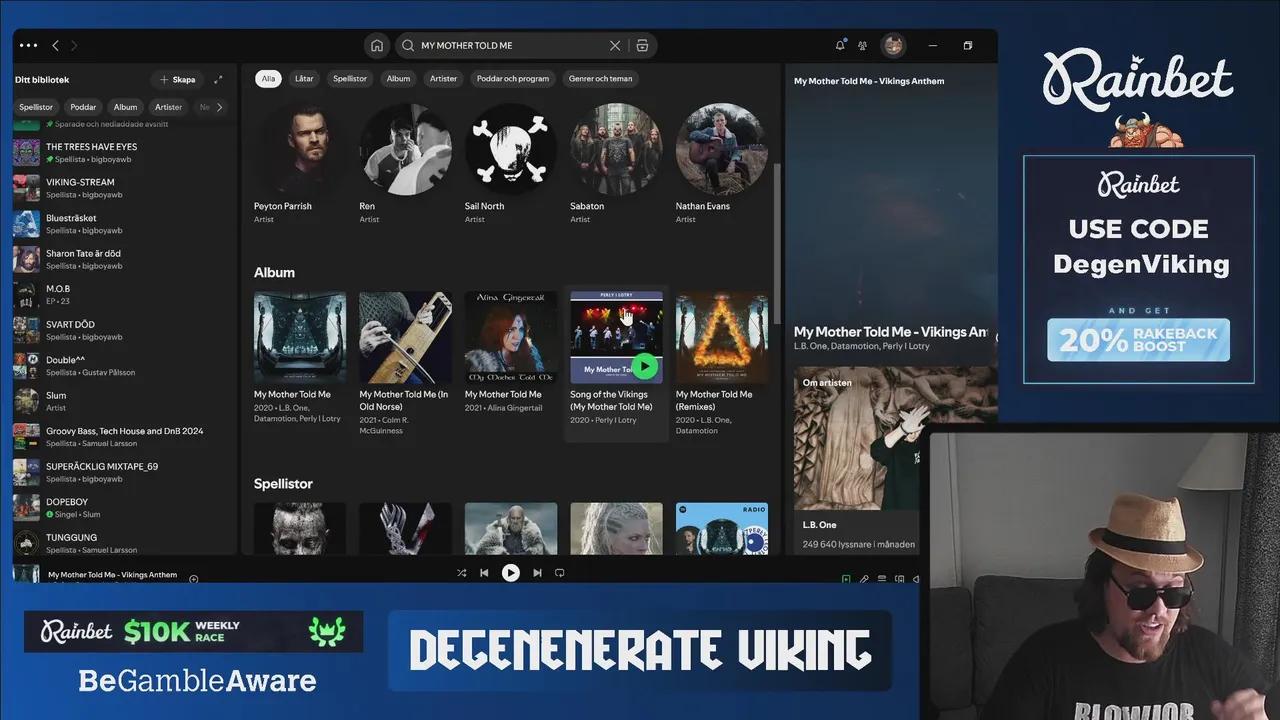
Task: Go to Spotify Home via the house icon
Action: pos(377,45)
